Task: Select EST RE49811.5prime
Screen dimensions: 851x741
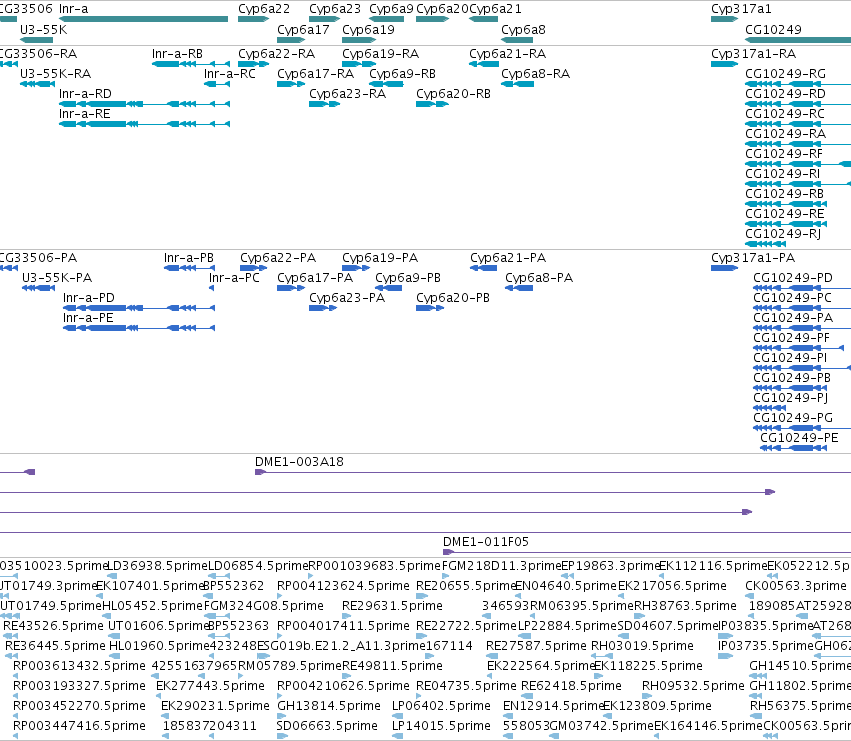Action: pyautogui.click(x=345, y=676)
